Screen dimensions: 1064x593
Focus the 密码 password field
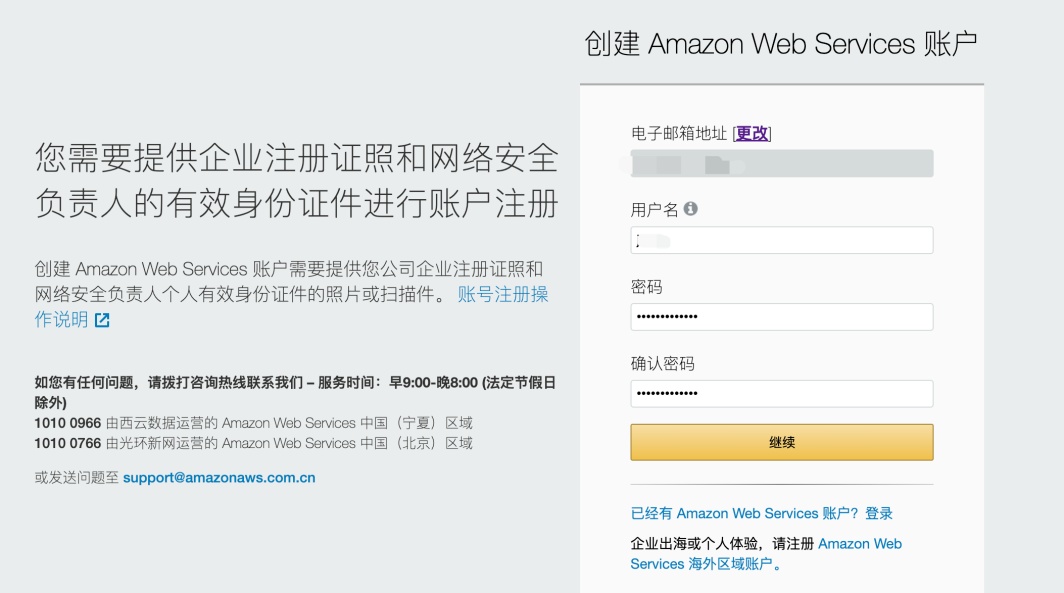(x=782, y=317)
